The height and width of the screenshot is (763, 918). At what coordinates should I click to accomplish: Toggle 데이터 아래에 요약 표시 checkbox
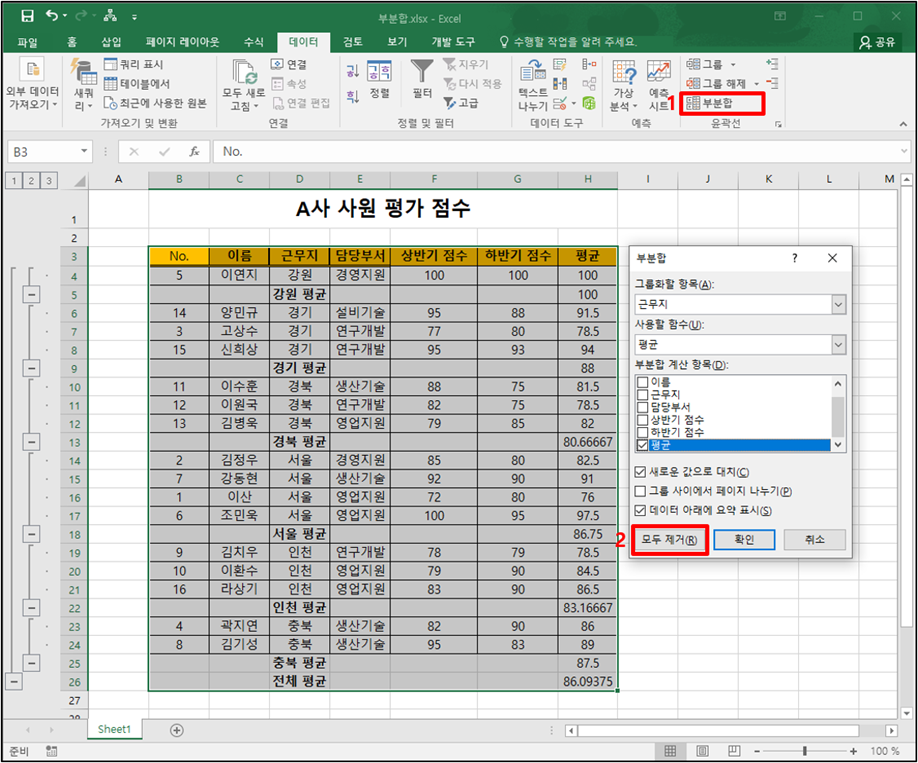(x=640, y=510)
